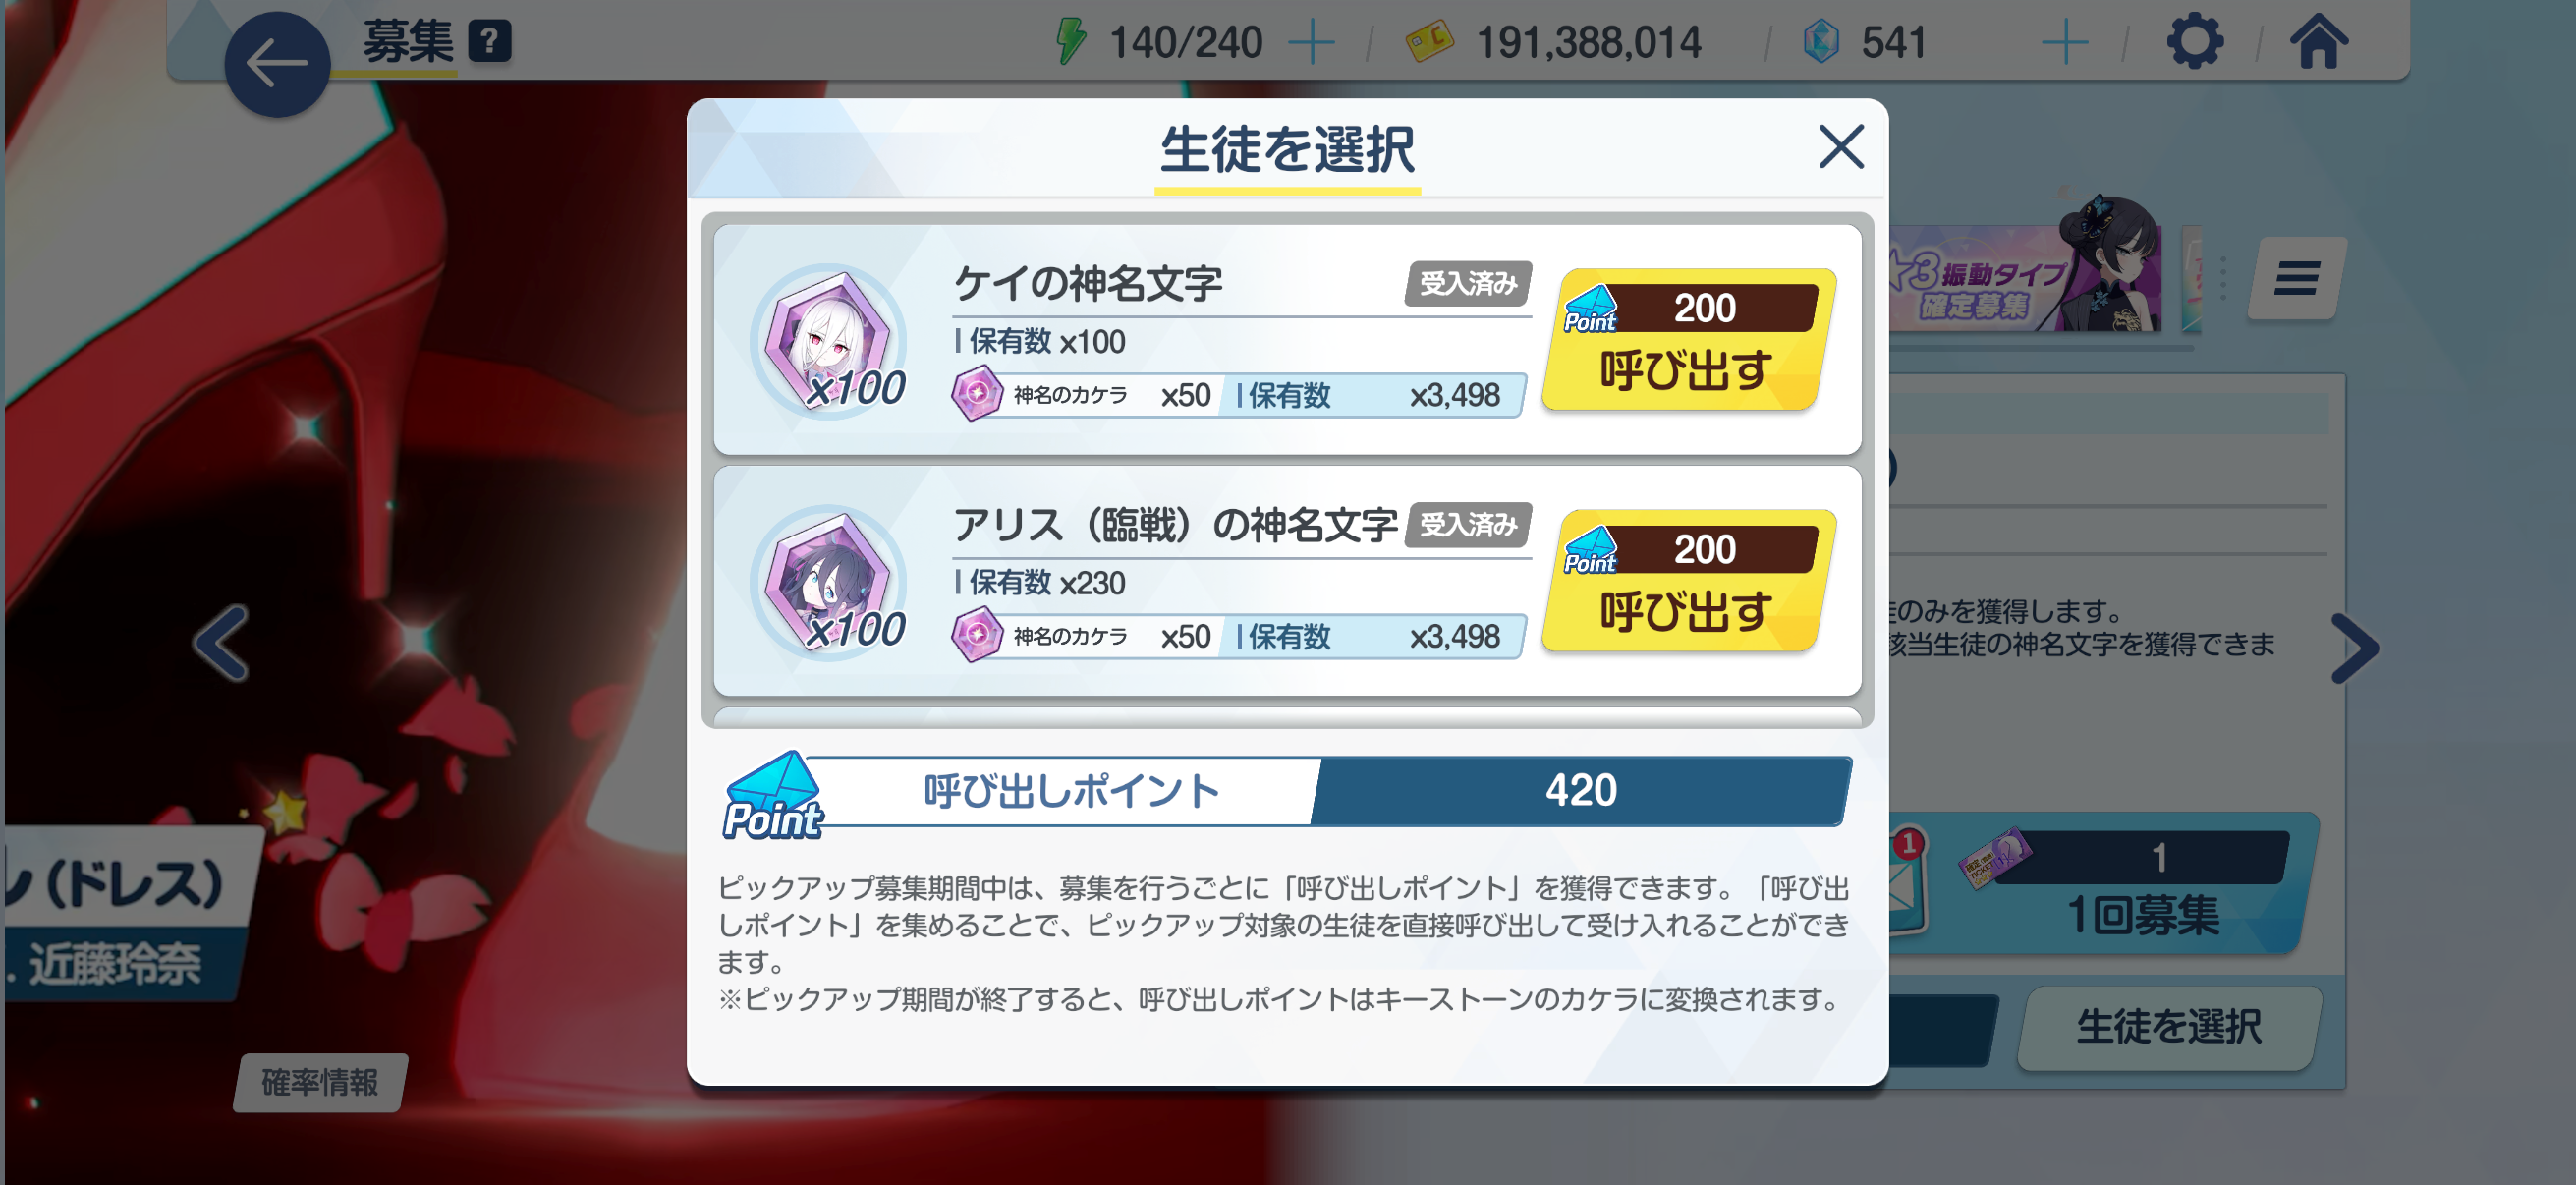This screenshot has height=1185, width=2576.
Task: Go to previous banner with left chevron
Action: 221,644
